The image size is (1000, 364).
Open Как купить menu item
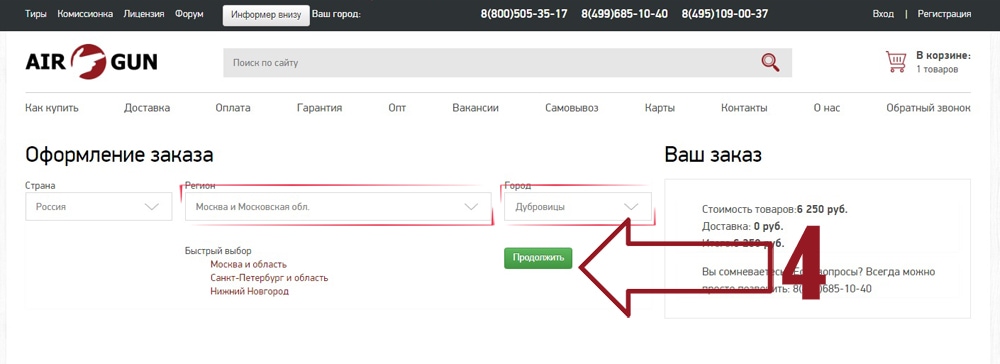(52, 108)
